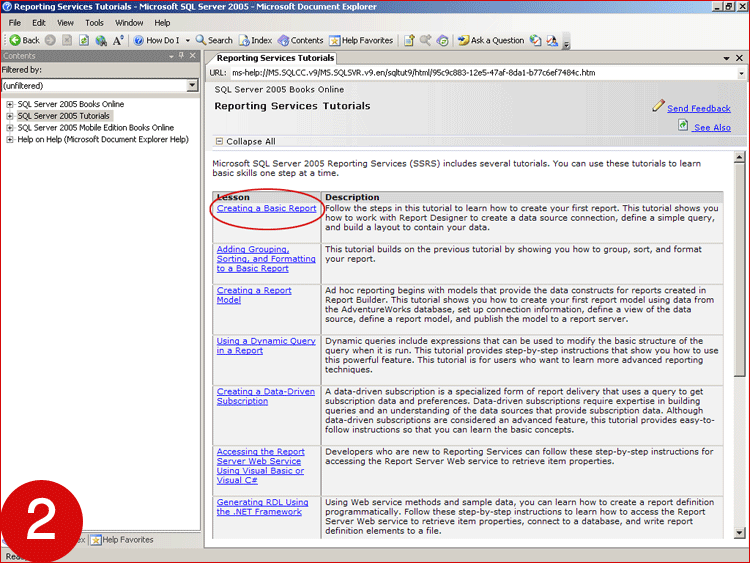Open the View menu
The image size is (750, 563).
(x=66, y=23)
